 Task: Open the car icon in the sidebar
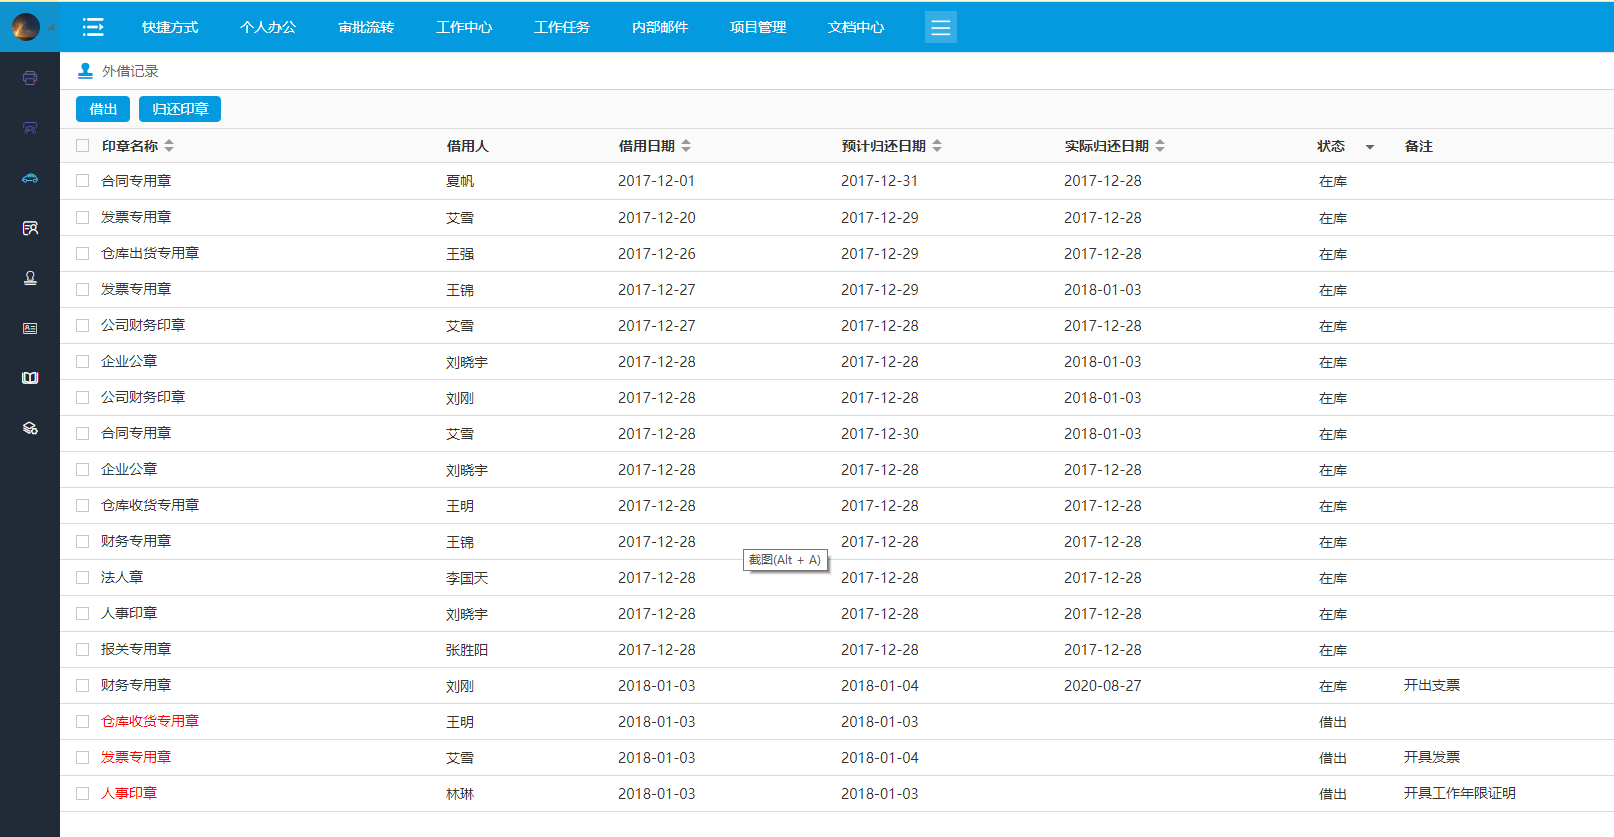(30, 178)
